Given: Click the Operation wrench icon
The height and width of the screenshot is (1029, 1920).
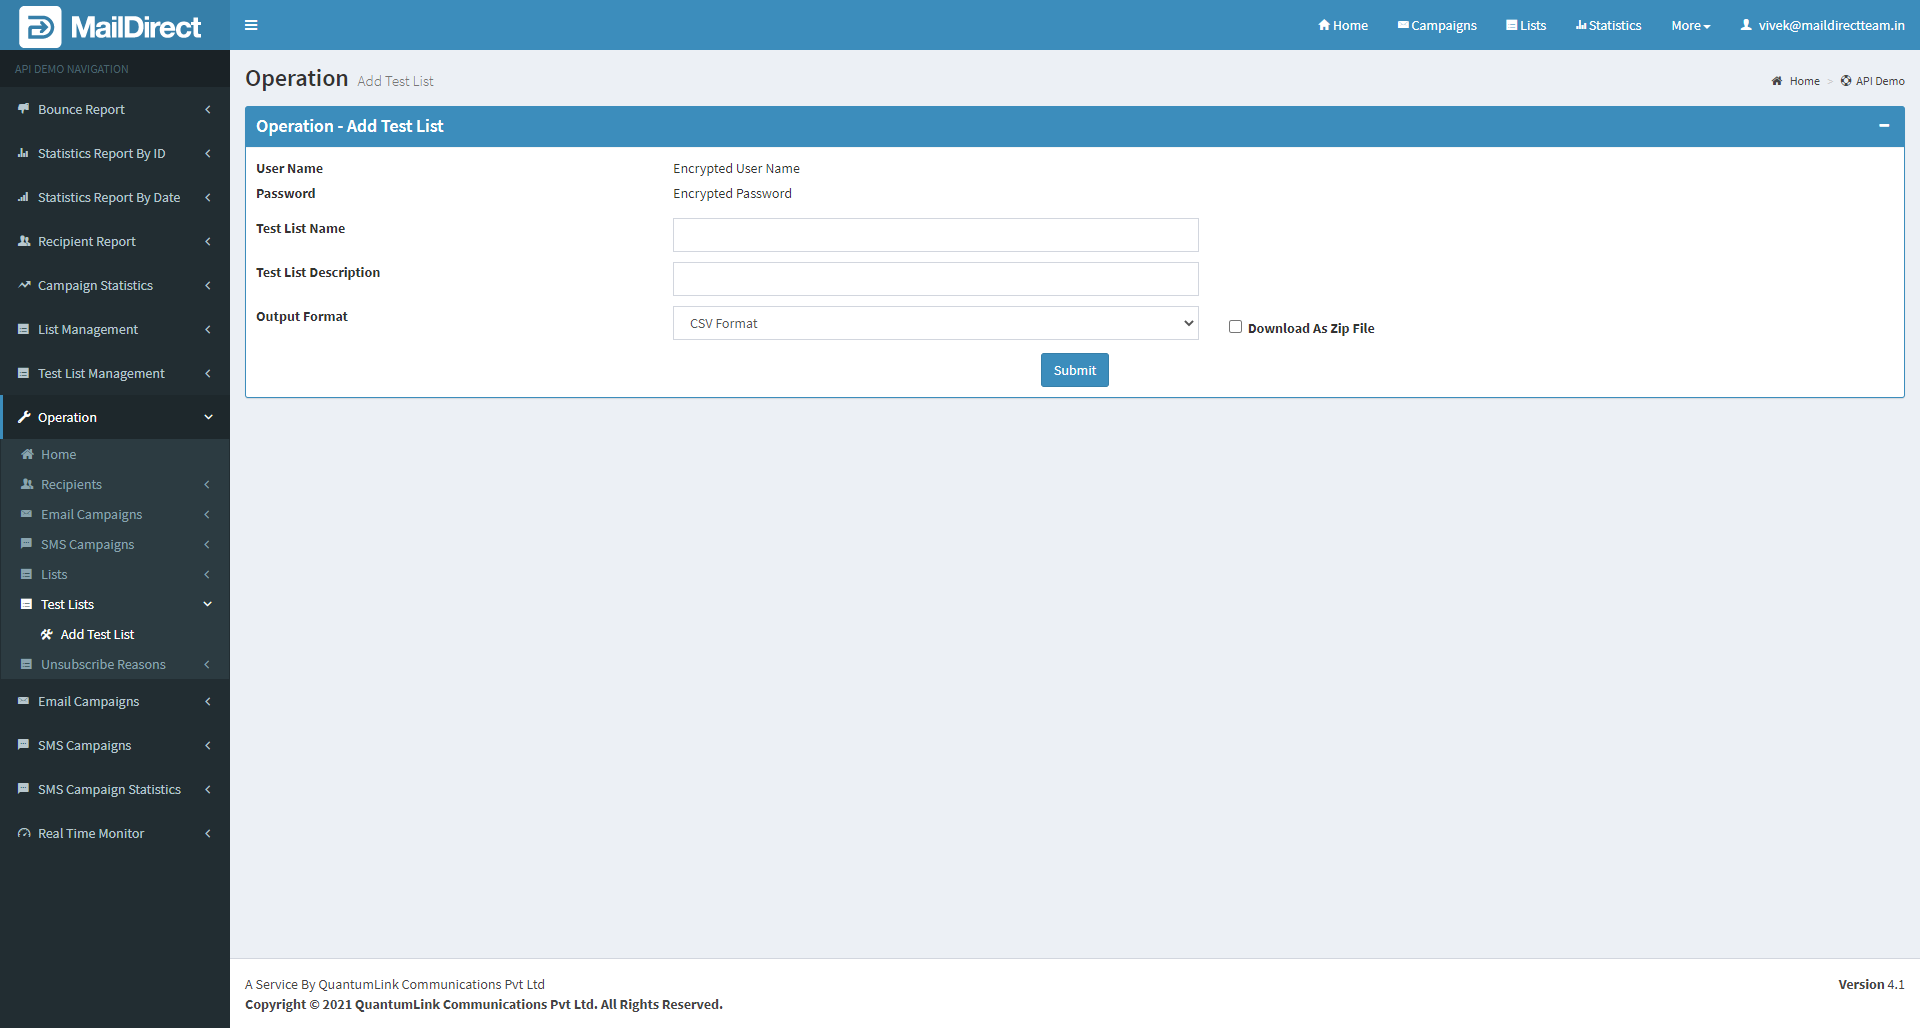Looking at the screenshot, I should [24, 417].
